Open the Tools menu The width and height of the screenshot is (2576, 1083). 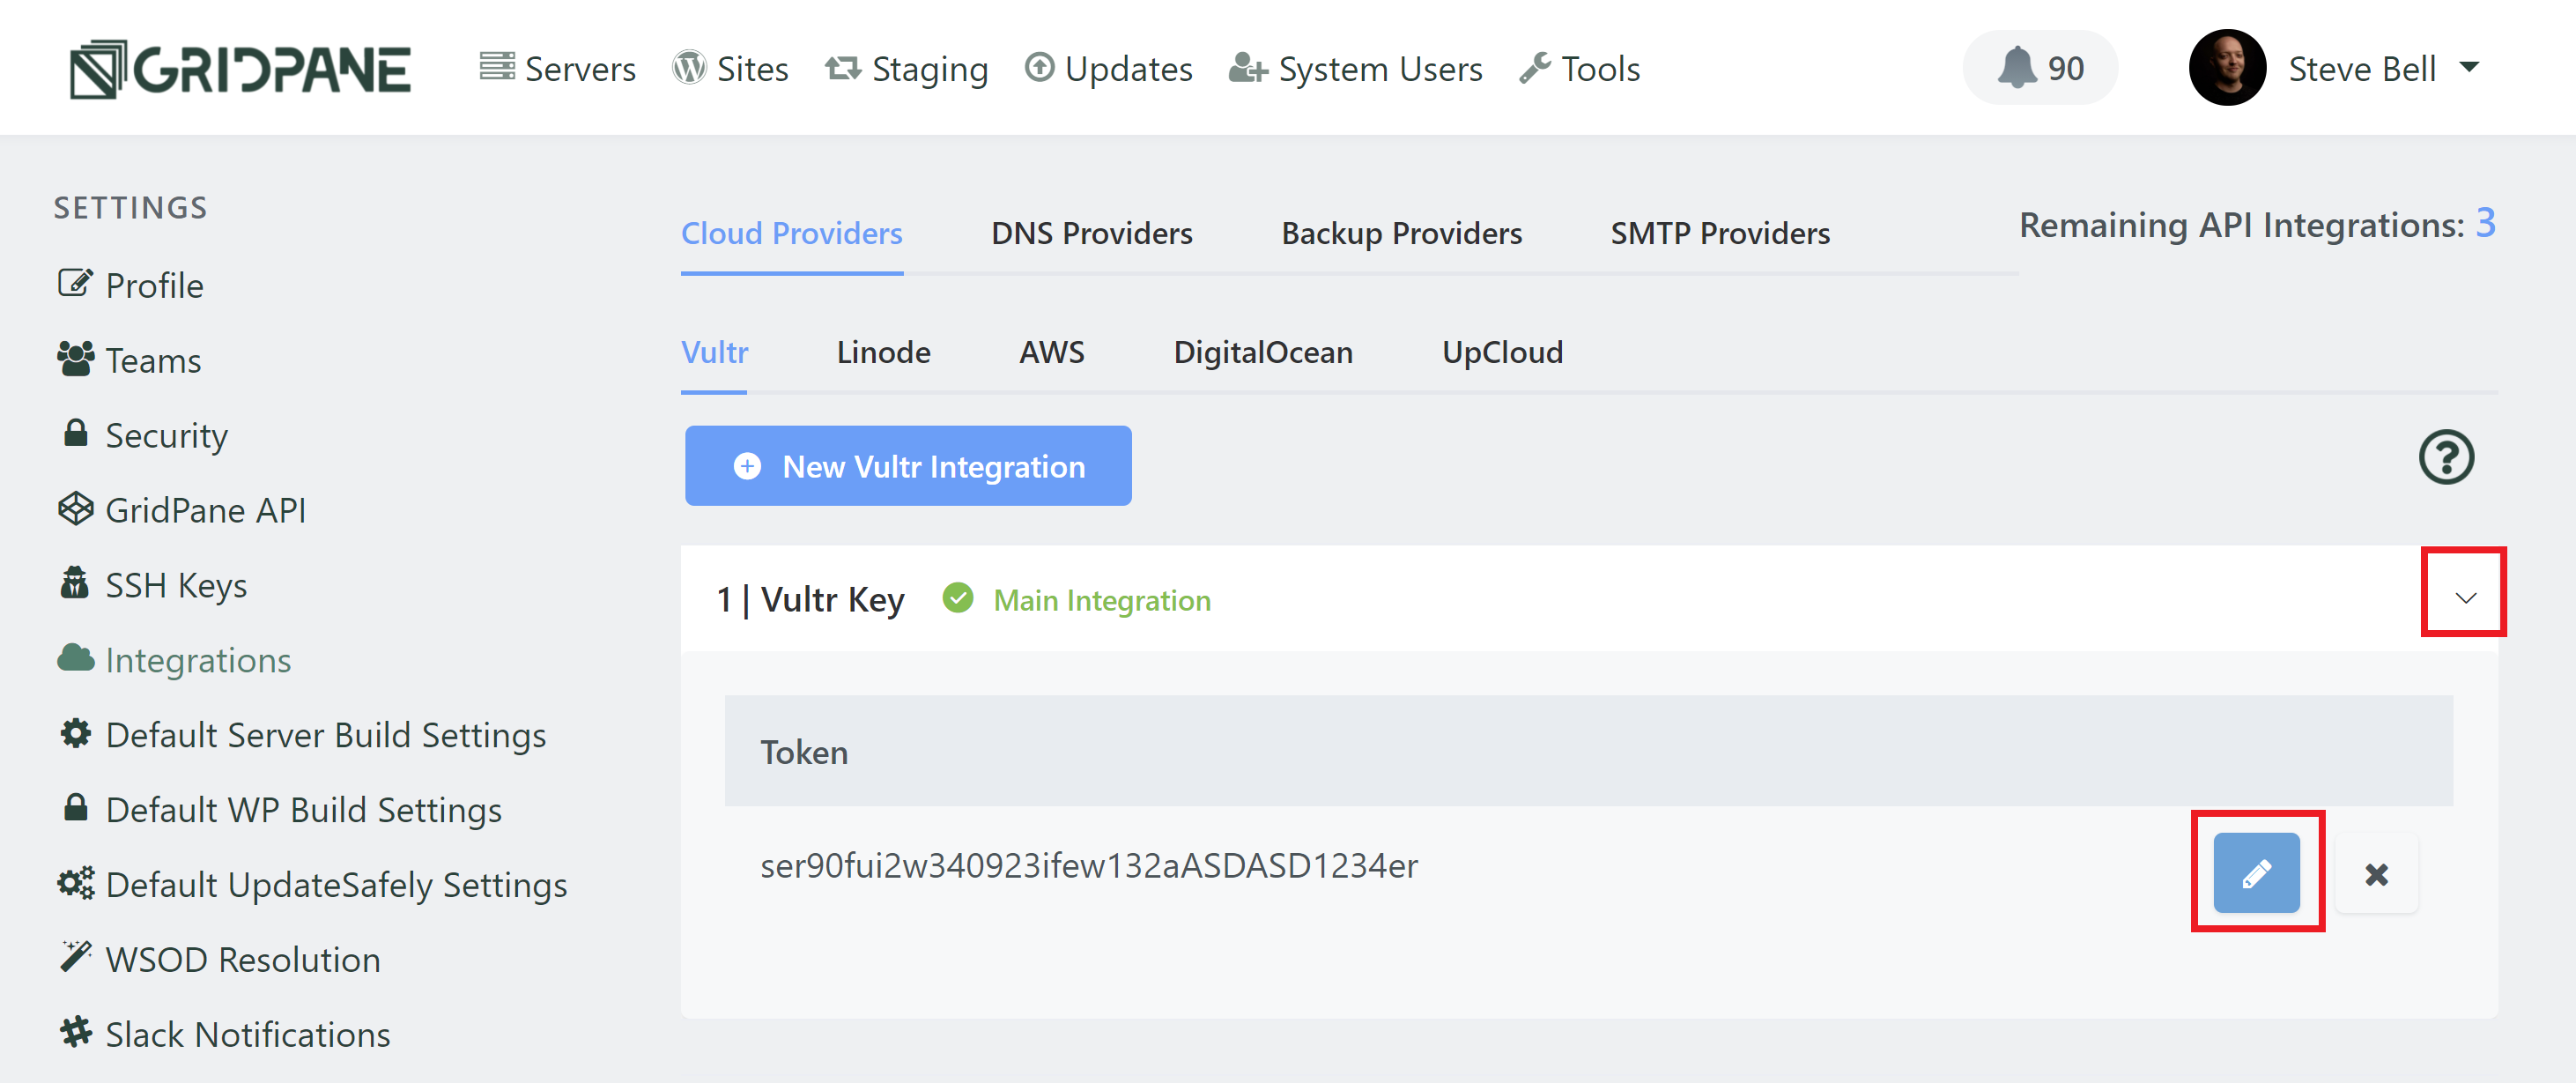tap(1579, 69)
